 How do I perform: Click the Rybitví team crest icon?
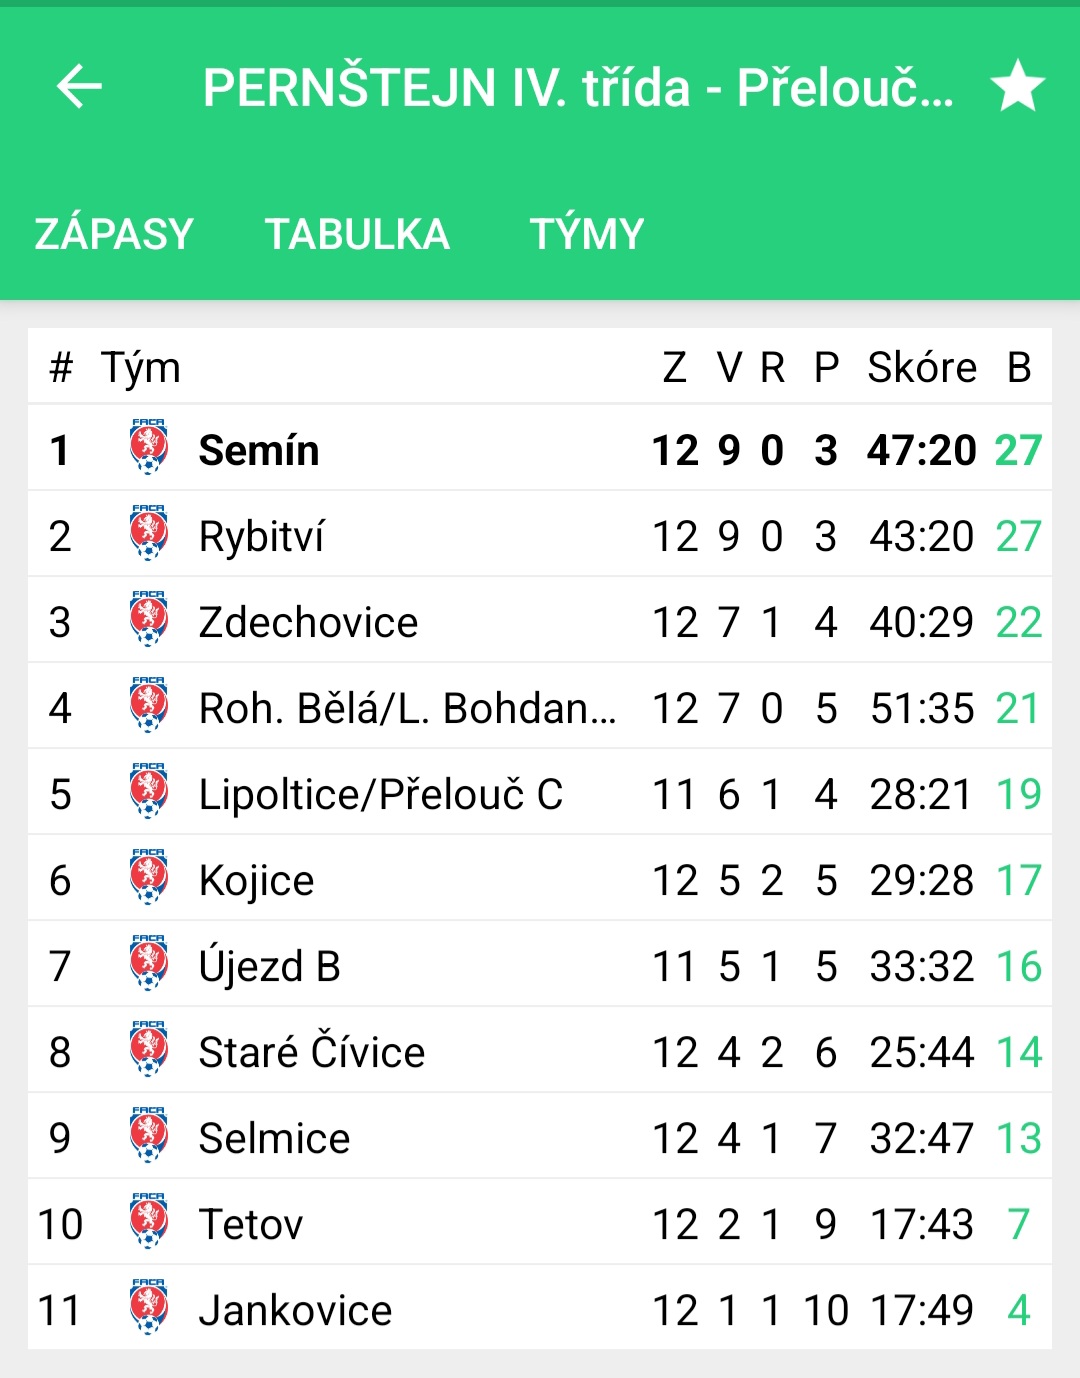(148, 533)
